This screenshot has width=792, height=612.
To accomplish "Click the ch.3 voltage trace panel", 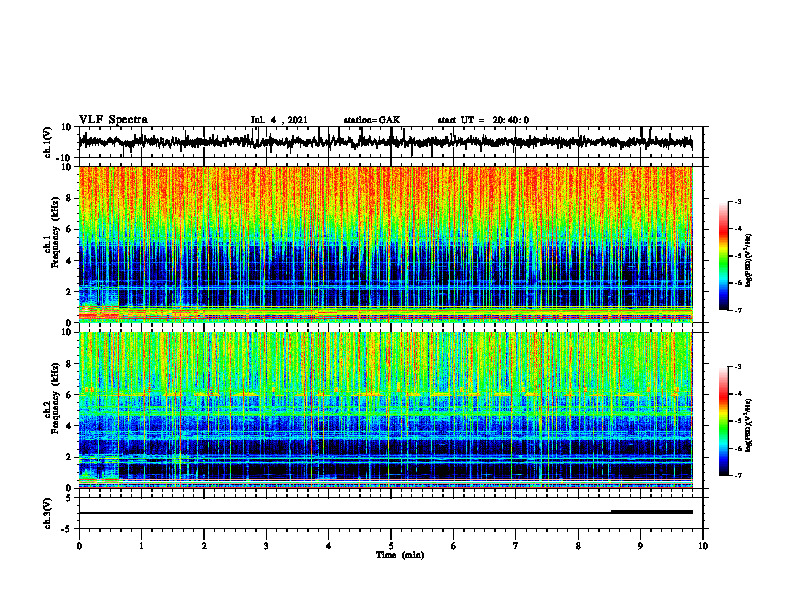I will pos(390,513).
